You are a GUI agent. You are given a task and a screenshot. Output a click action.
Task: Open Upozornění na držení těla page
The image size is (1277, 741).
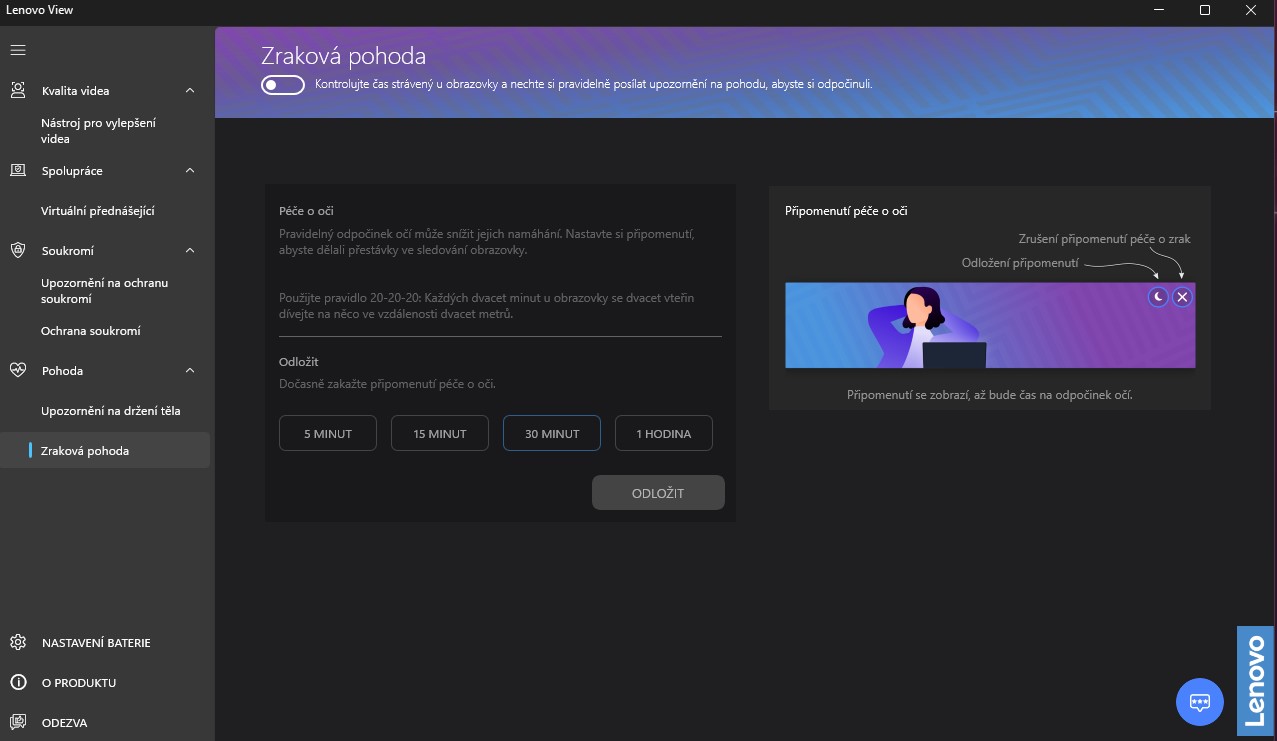(111, 411)
